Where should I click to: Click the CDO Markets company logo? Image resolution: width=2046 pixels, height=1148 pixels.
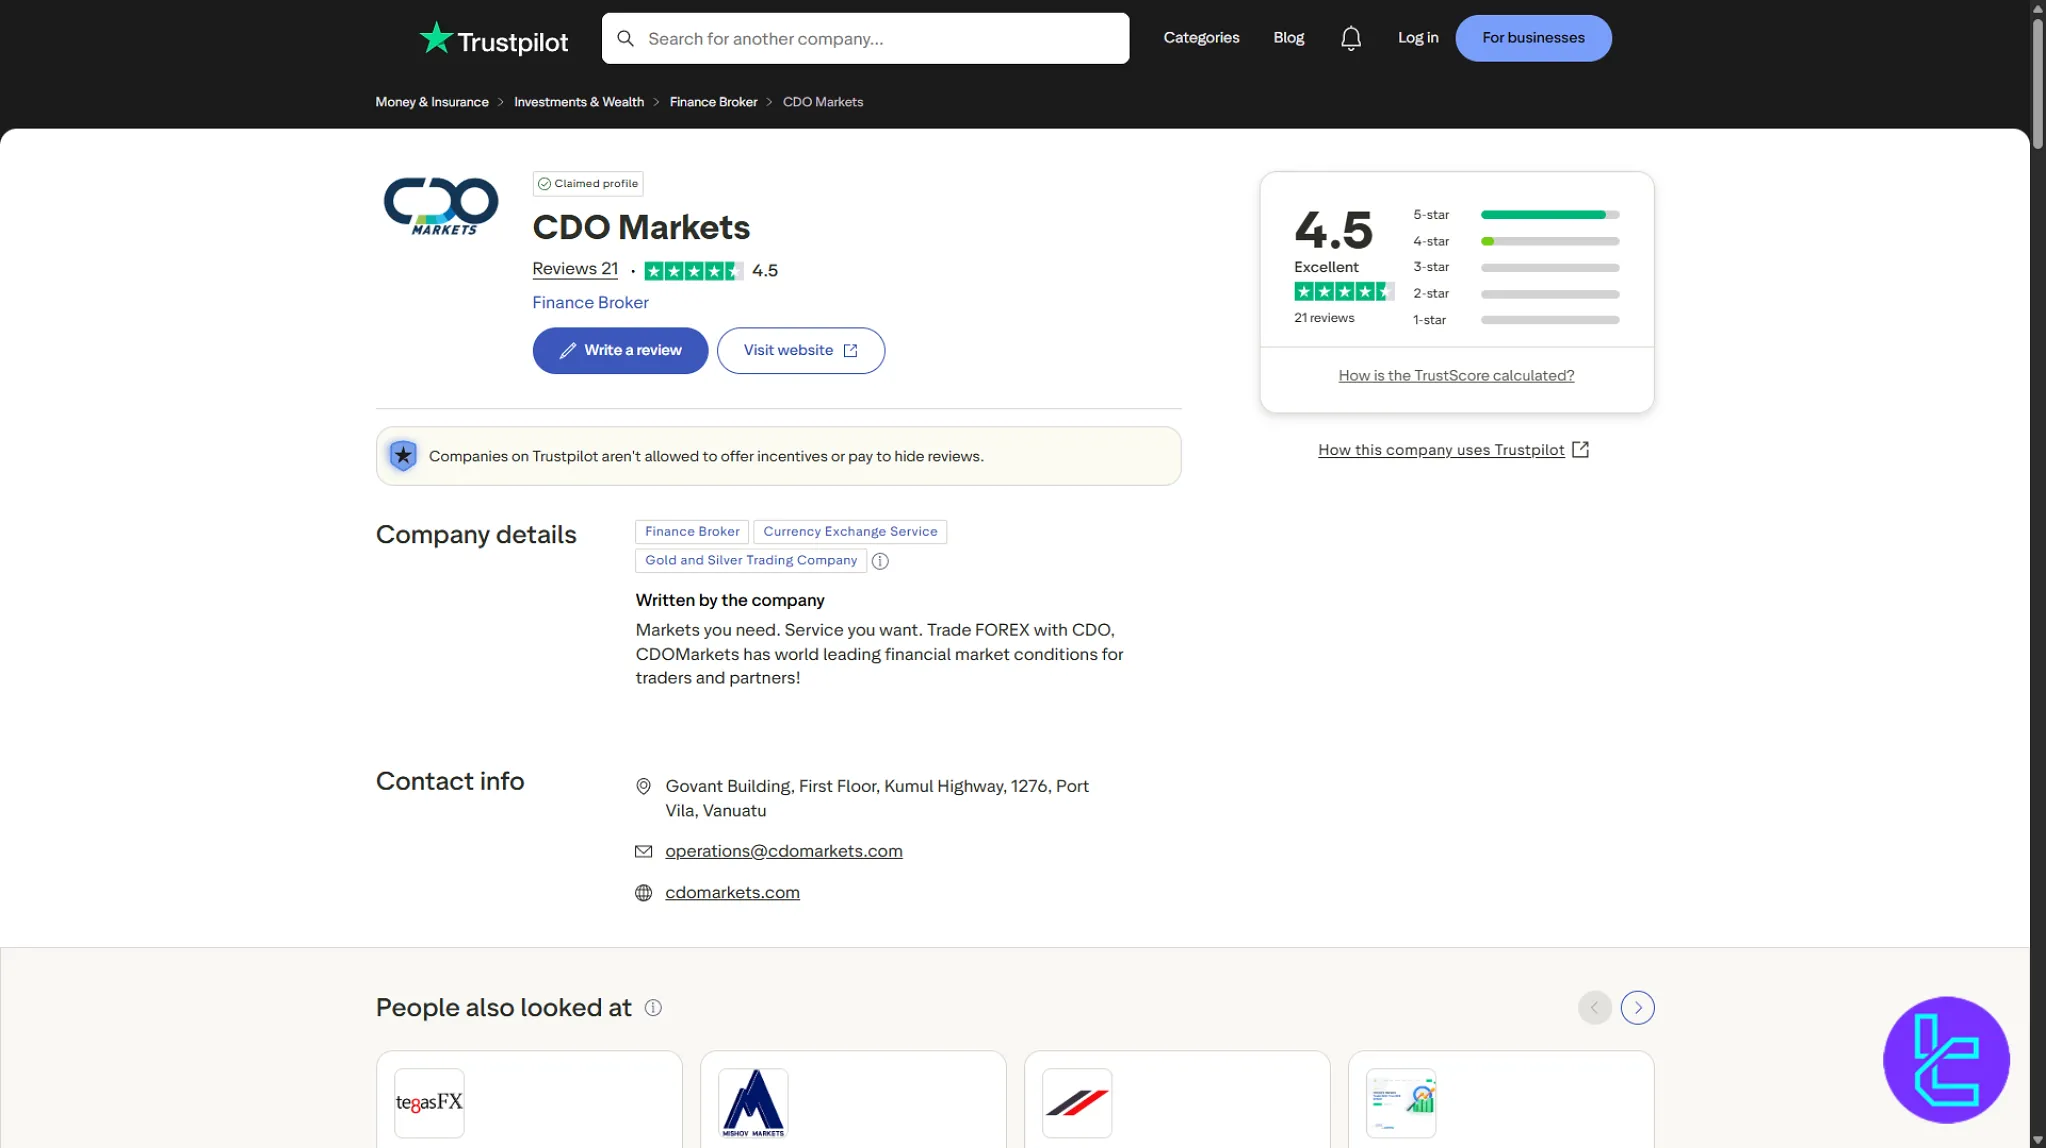tap(441, 207)
